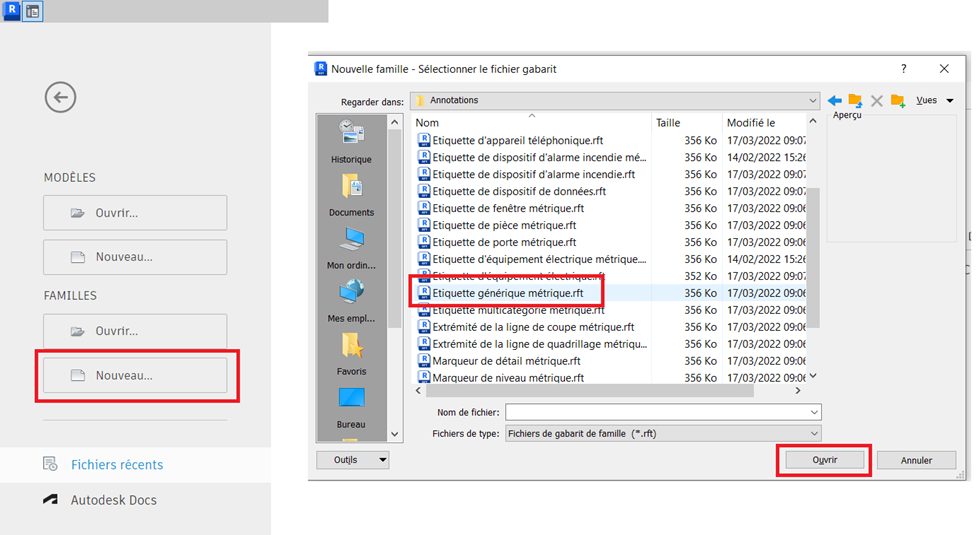Screen dimensions: 979x535
Task: Click the places bar scroll down arrow
Action: coord(395,434)
